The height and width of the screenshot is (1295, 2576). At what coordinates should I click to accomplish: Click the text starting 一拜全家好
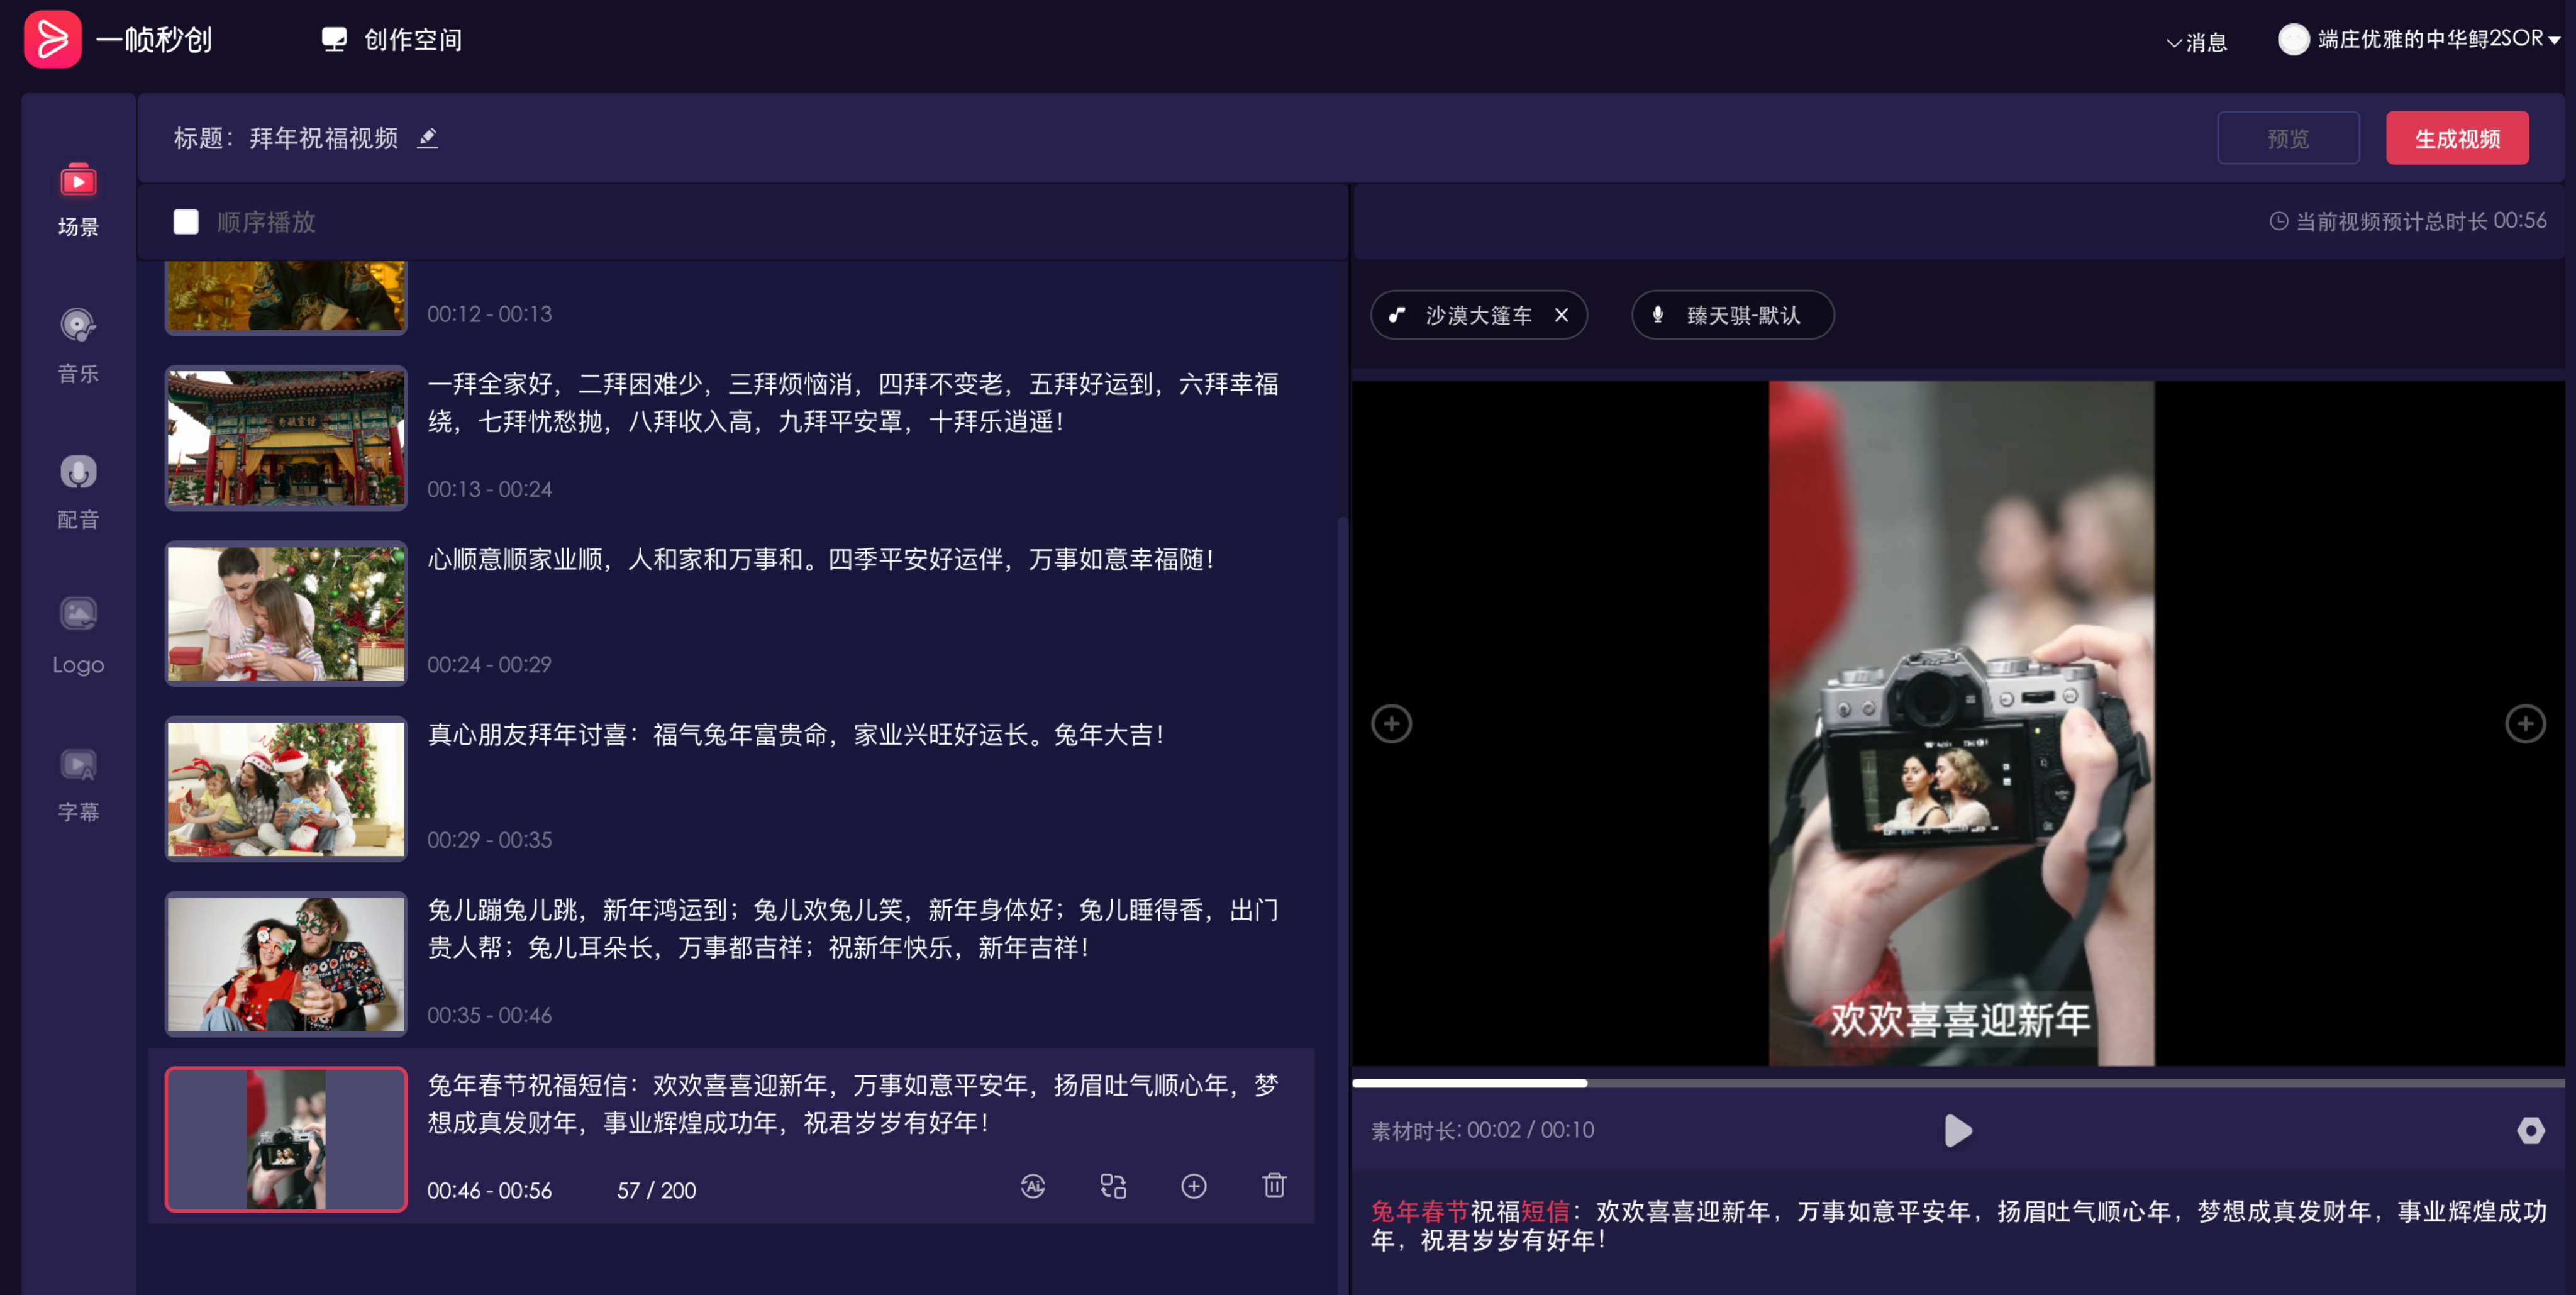point(853,403)
